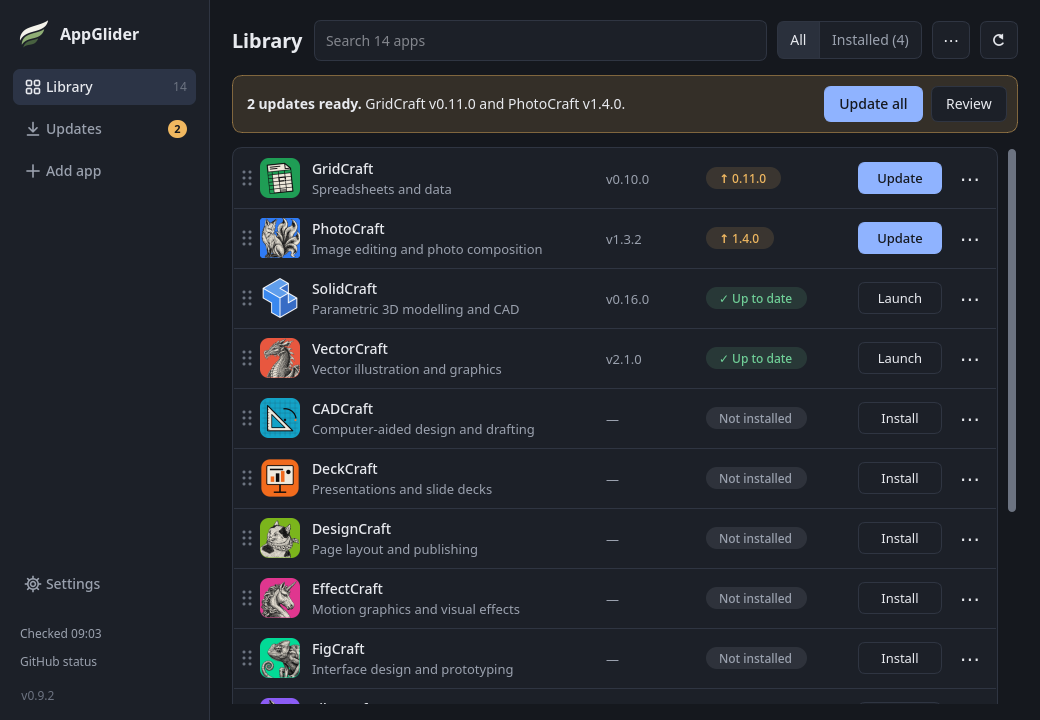Open the GitHub status link
Image resolution: width=1040 pixels, height=720 pixels.
pyautogui.click(x=58, y=661)
